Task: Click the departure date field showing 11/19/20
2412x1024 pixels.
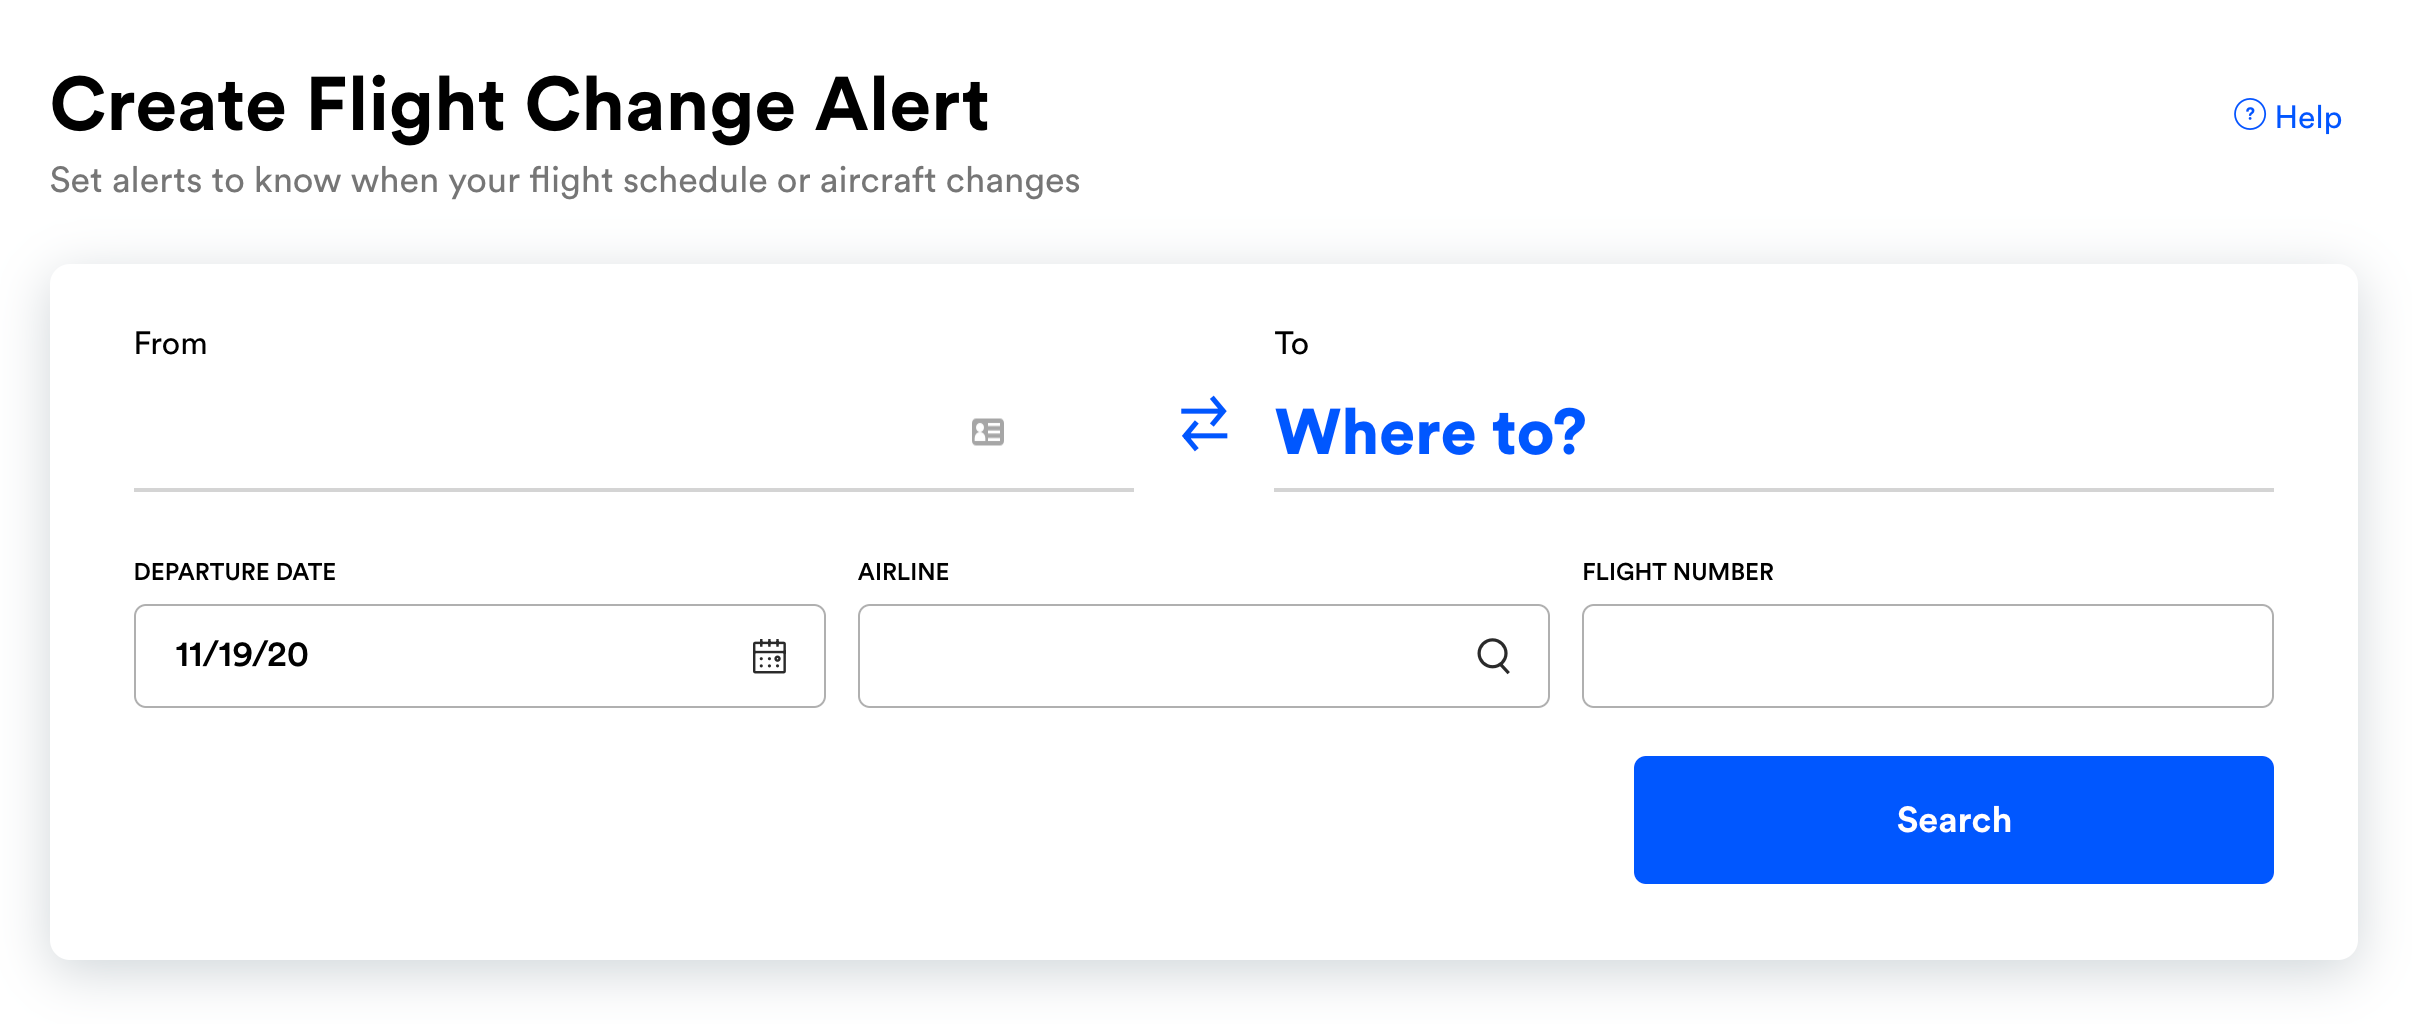Action: click(480, 656)
